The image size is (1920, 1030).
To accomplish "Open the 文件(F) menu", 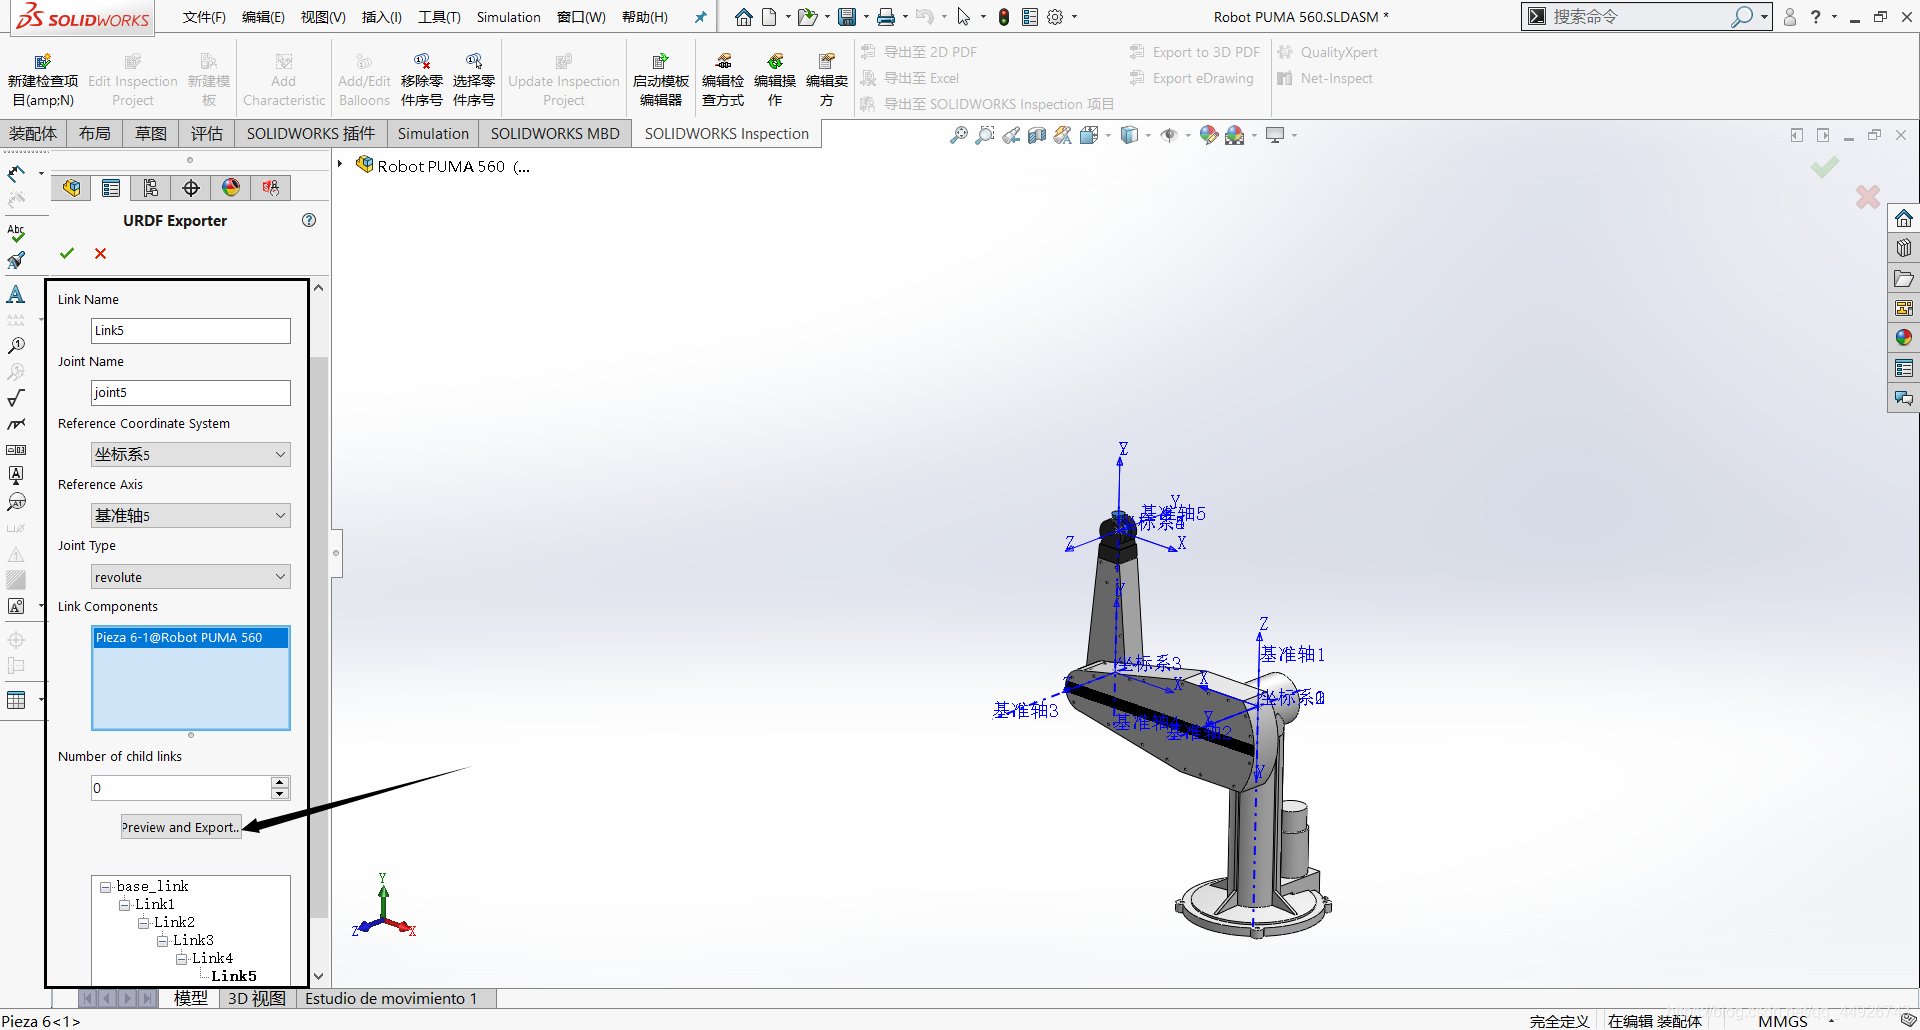I will [204, 17].
